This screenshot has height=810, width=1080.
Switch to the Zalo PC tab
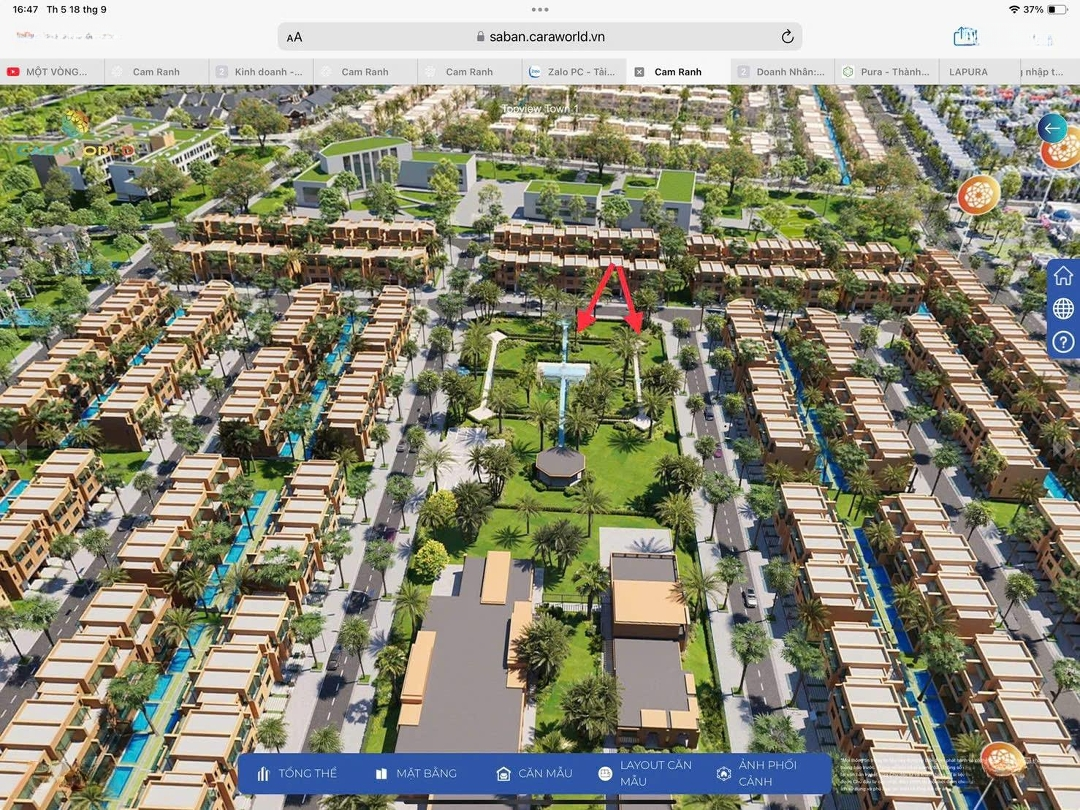pos(573,72)
